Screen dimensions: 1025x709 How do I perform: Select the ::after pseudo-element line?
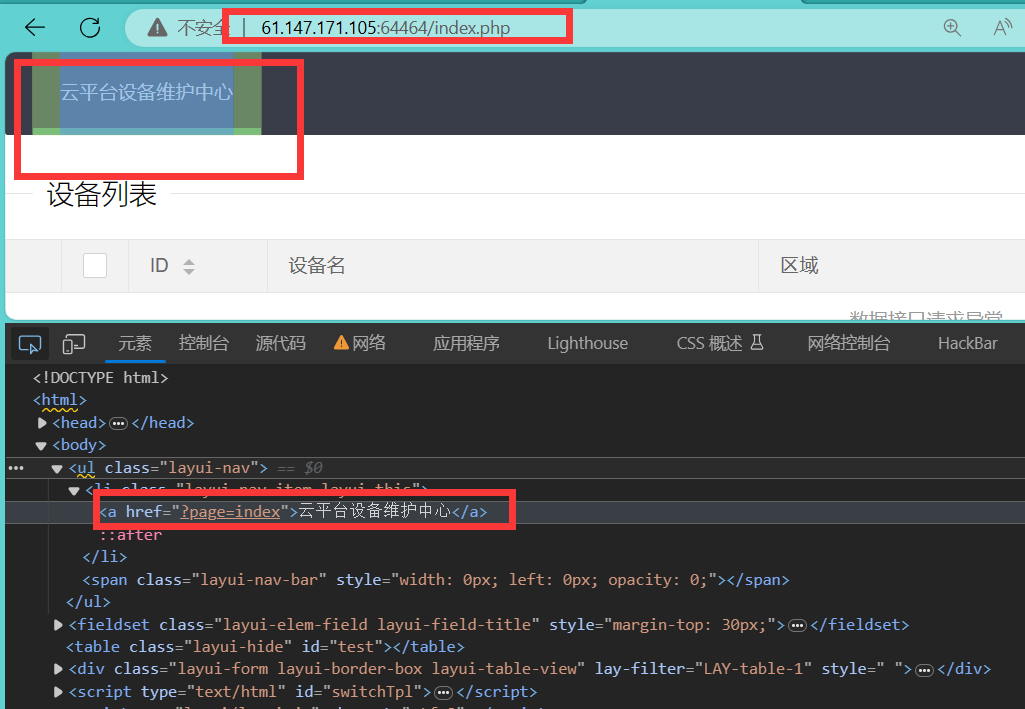click(131, 535)
